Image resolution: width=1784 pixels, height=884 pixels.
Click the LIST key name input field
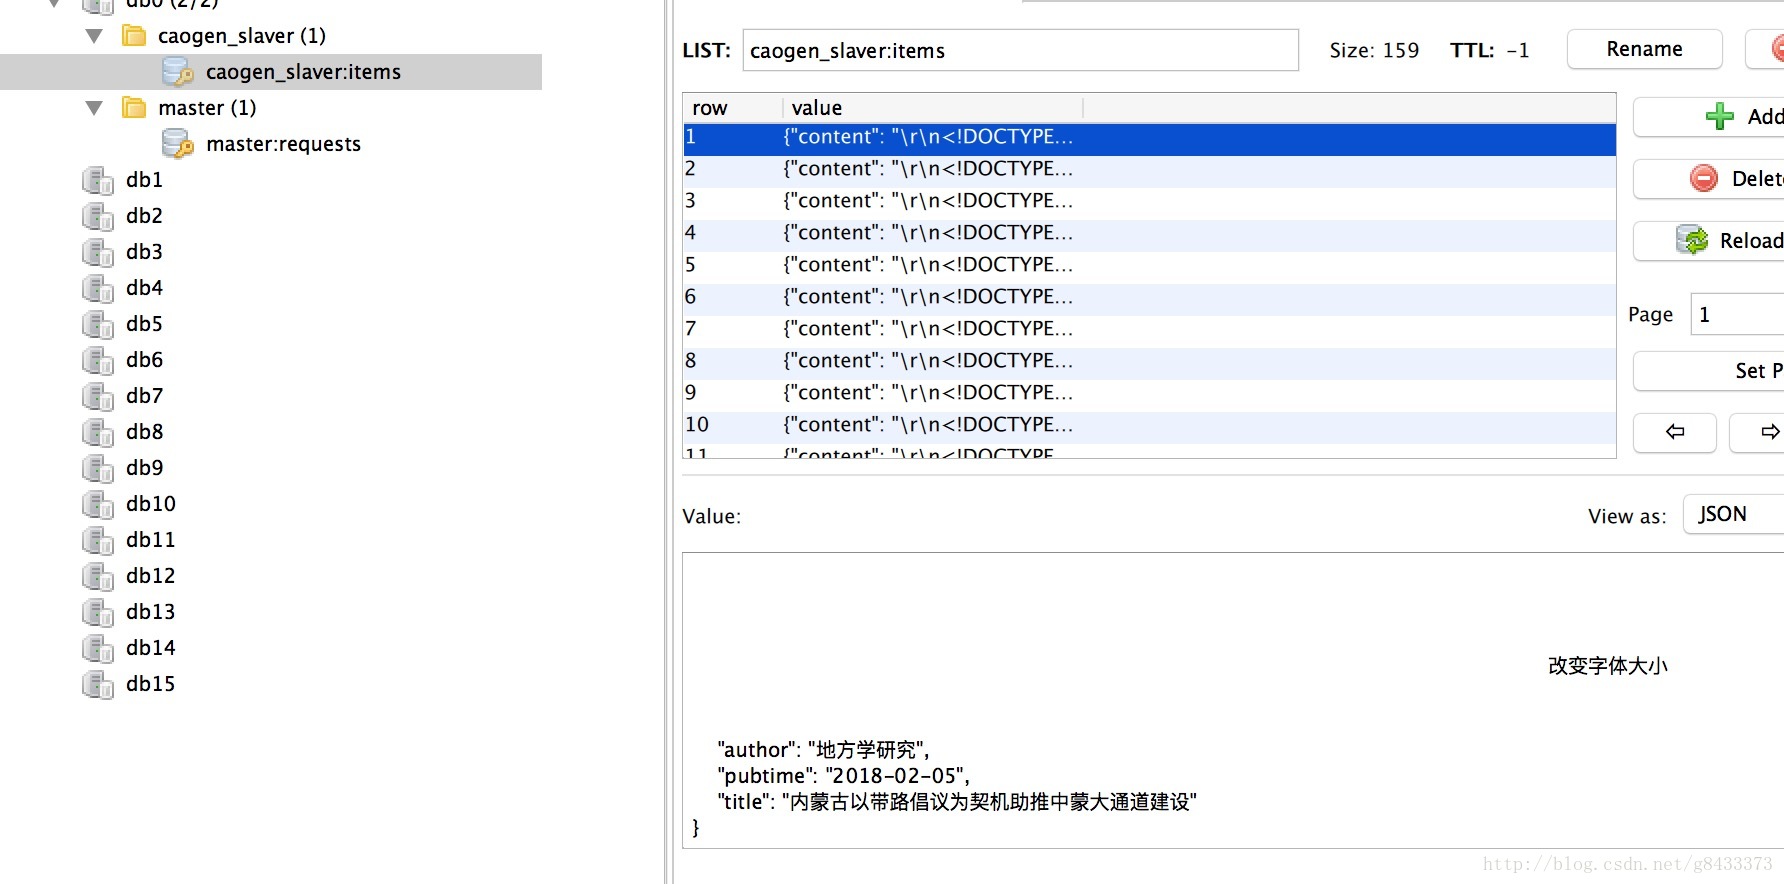1020,50
